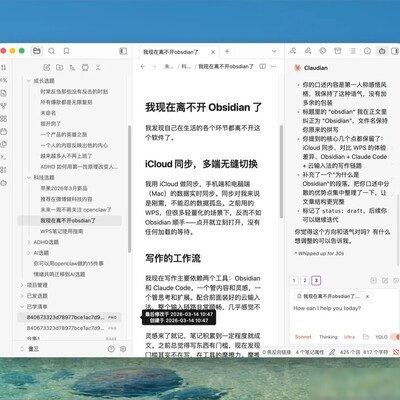This screenshot has height=400, width=400.
Task: Open backlinks panel icon in right sidebar
Action: [293, 51]
